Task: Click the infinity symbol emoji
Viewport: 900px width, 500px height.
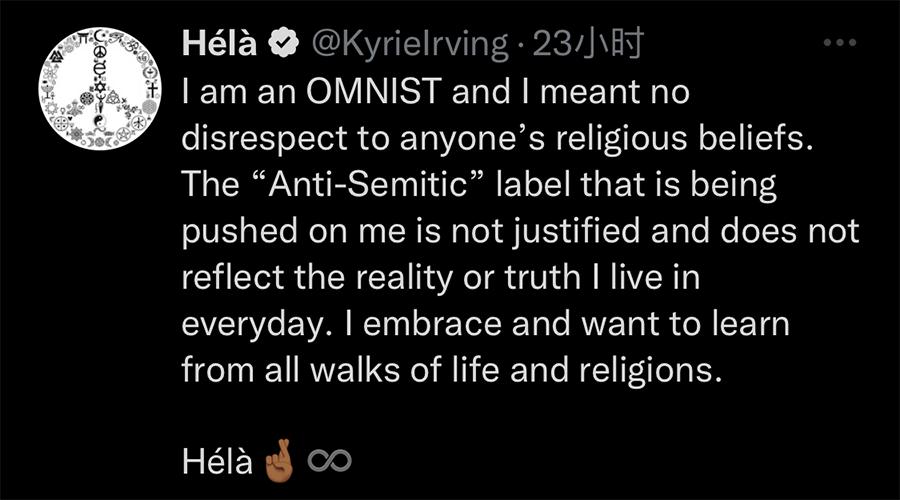Action: point(329,460)
